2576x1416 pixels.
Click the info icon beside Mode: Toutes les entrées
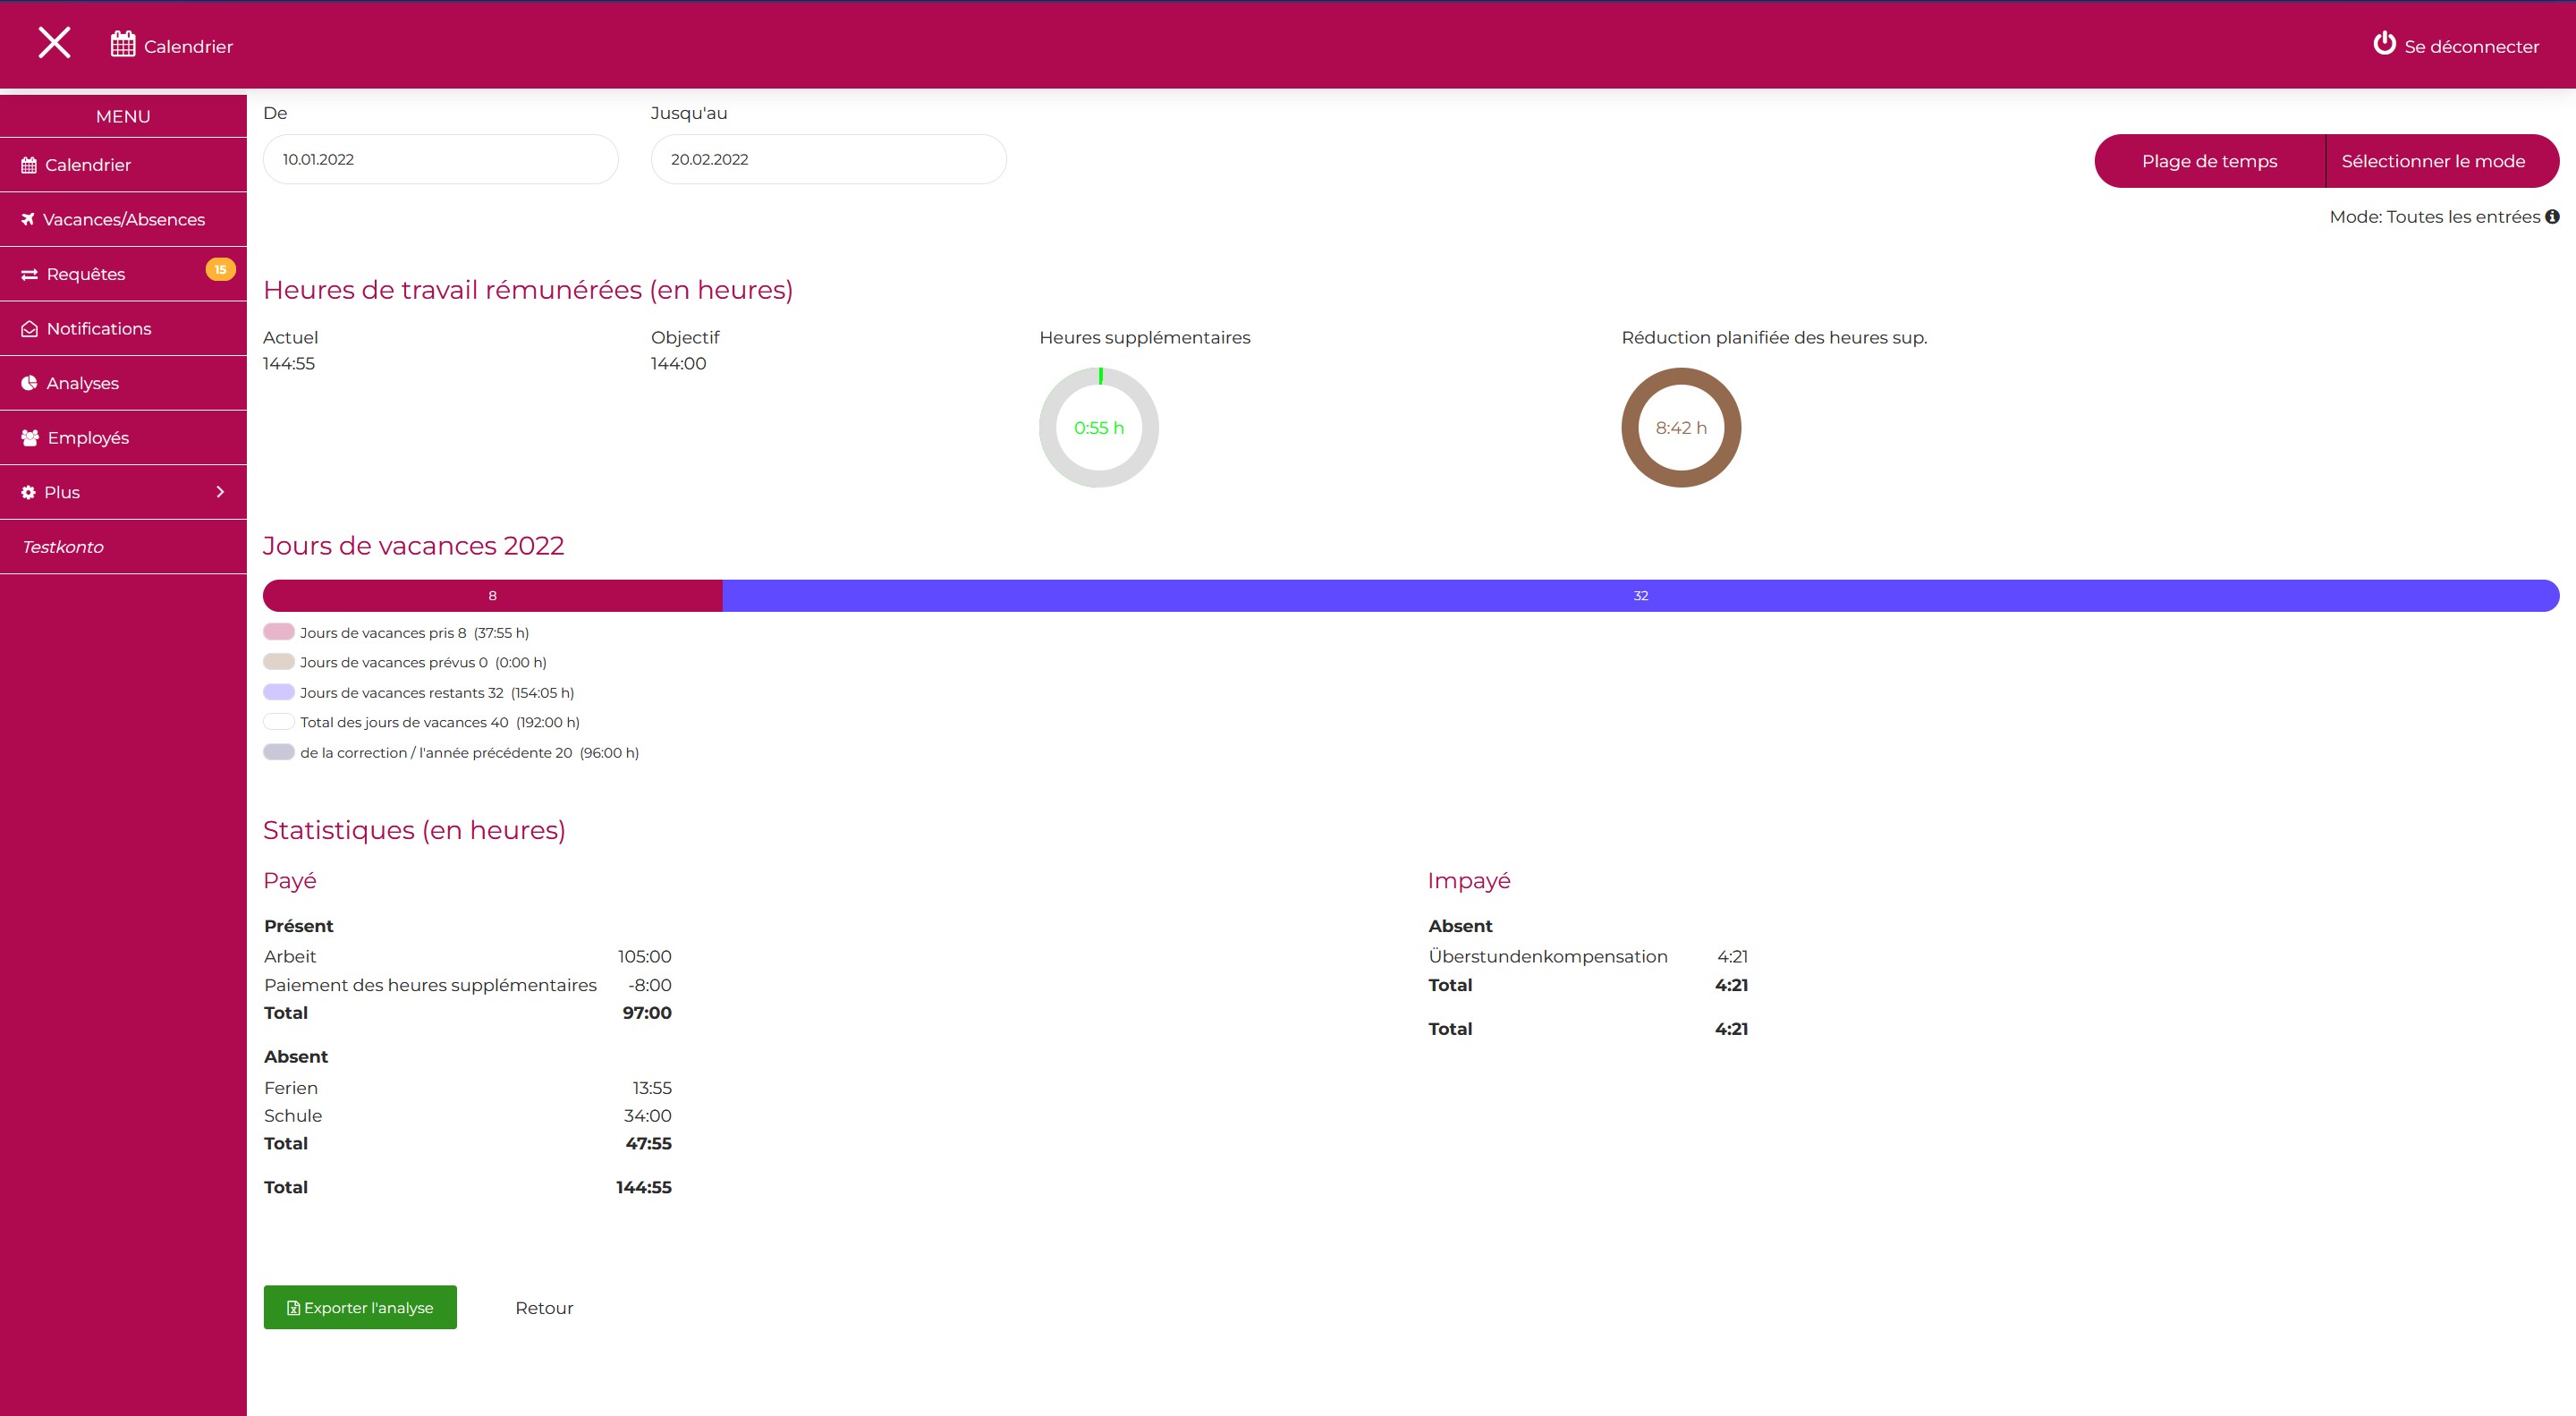coord(2552,217)
